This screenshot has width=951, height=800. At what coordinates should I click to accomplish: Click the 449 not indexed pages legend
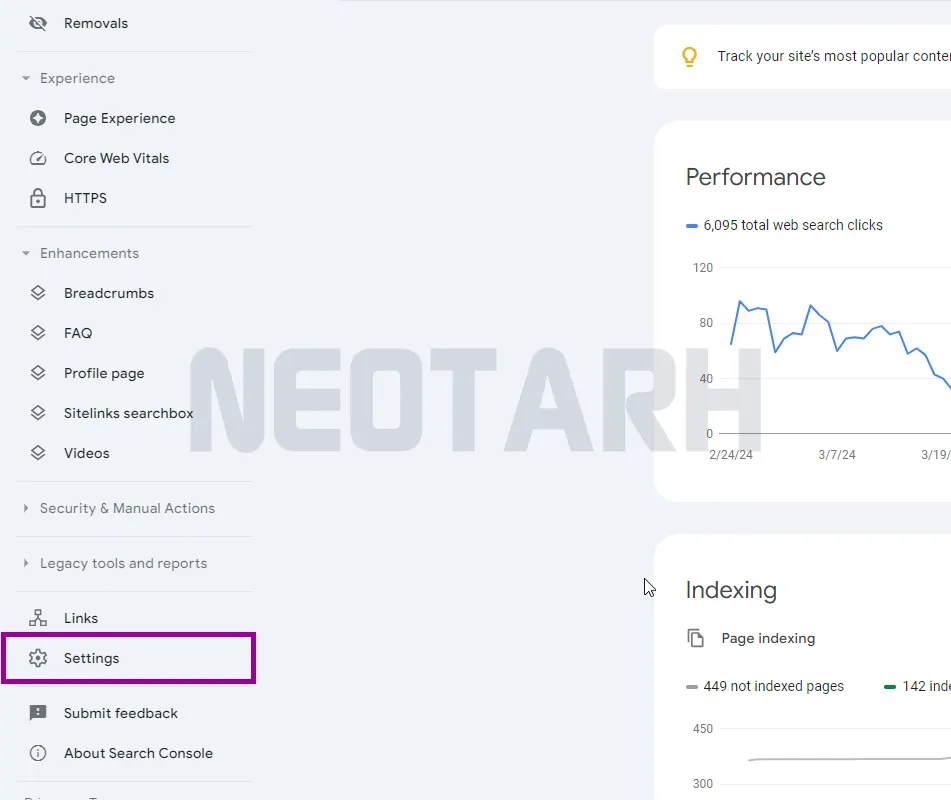coord(773,686)
